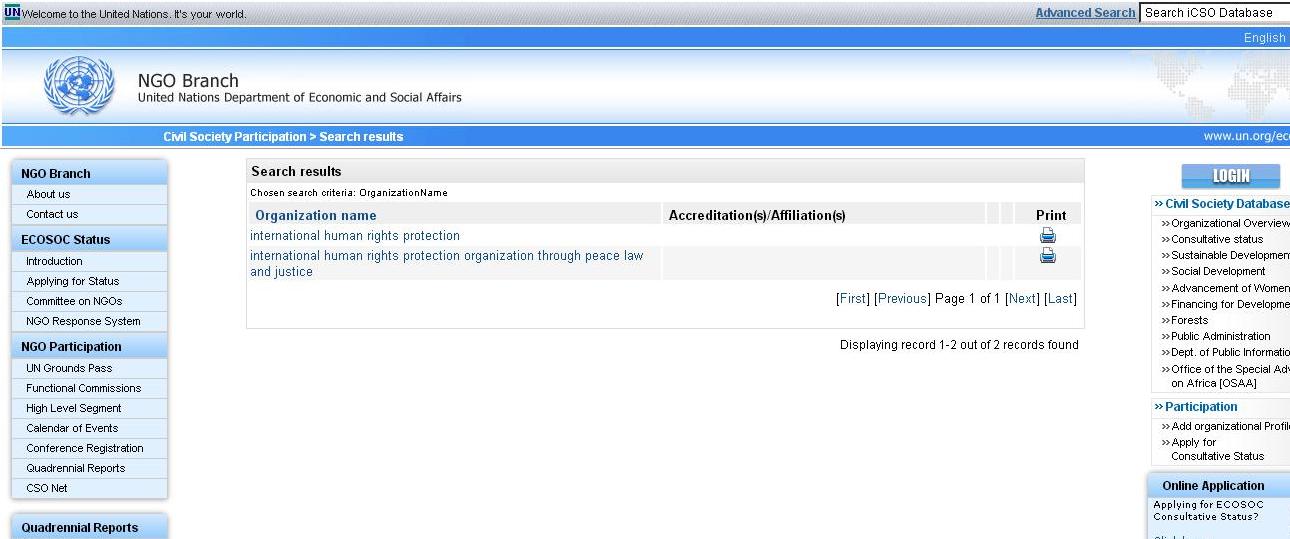Go to Last results page
The width and height of the screenshot is (1290, 539).
[1060, 299]
